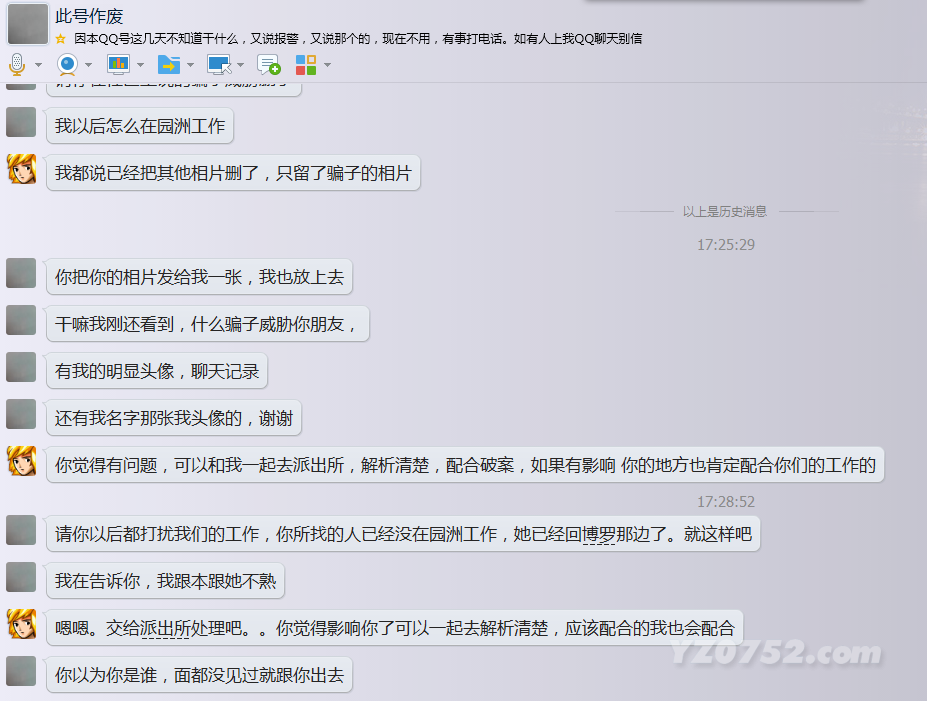Open the remote desktop dropdown arrow
Screen dimensions: 927x701
(240, 66)
